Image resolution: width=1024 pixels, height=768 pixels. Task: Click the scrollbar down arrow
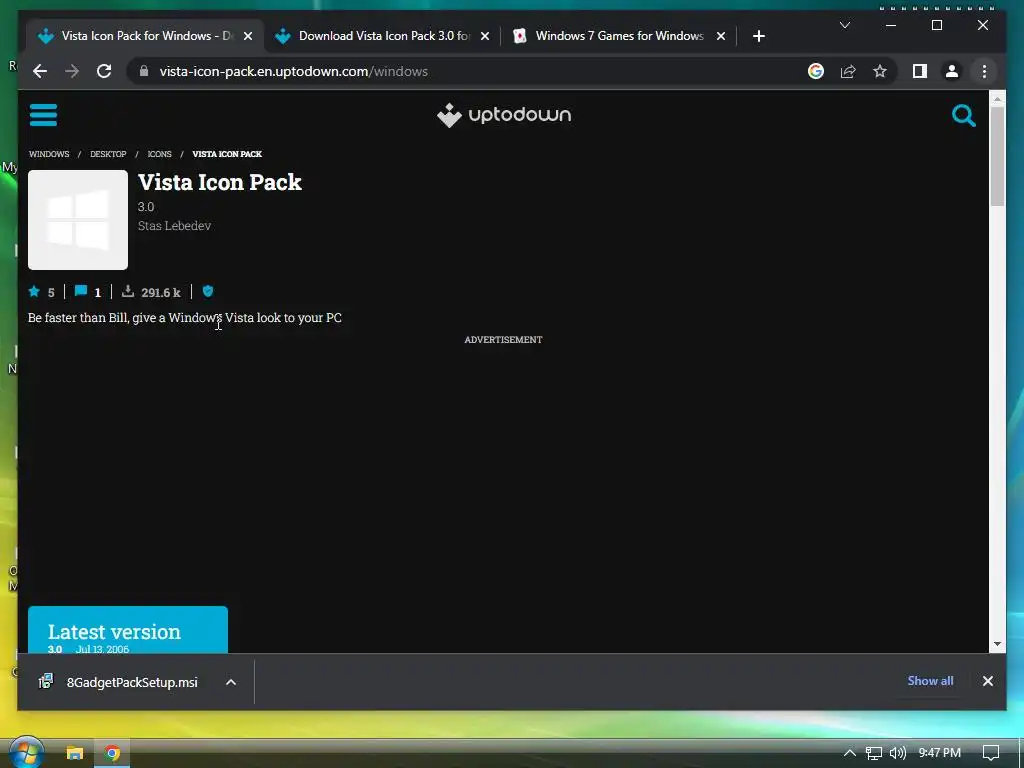997,644
